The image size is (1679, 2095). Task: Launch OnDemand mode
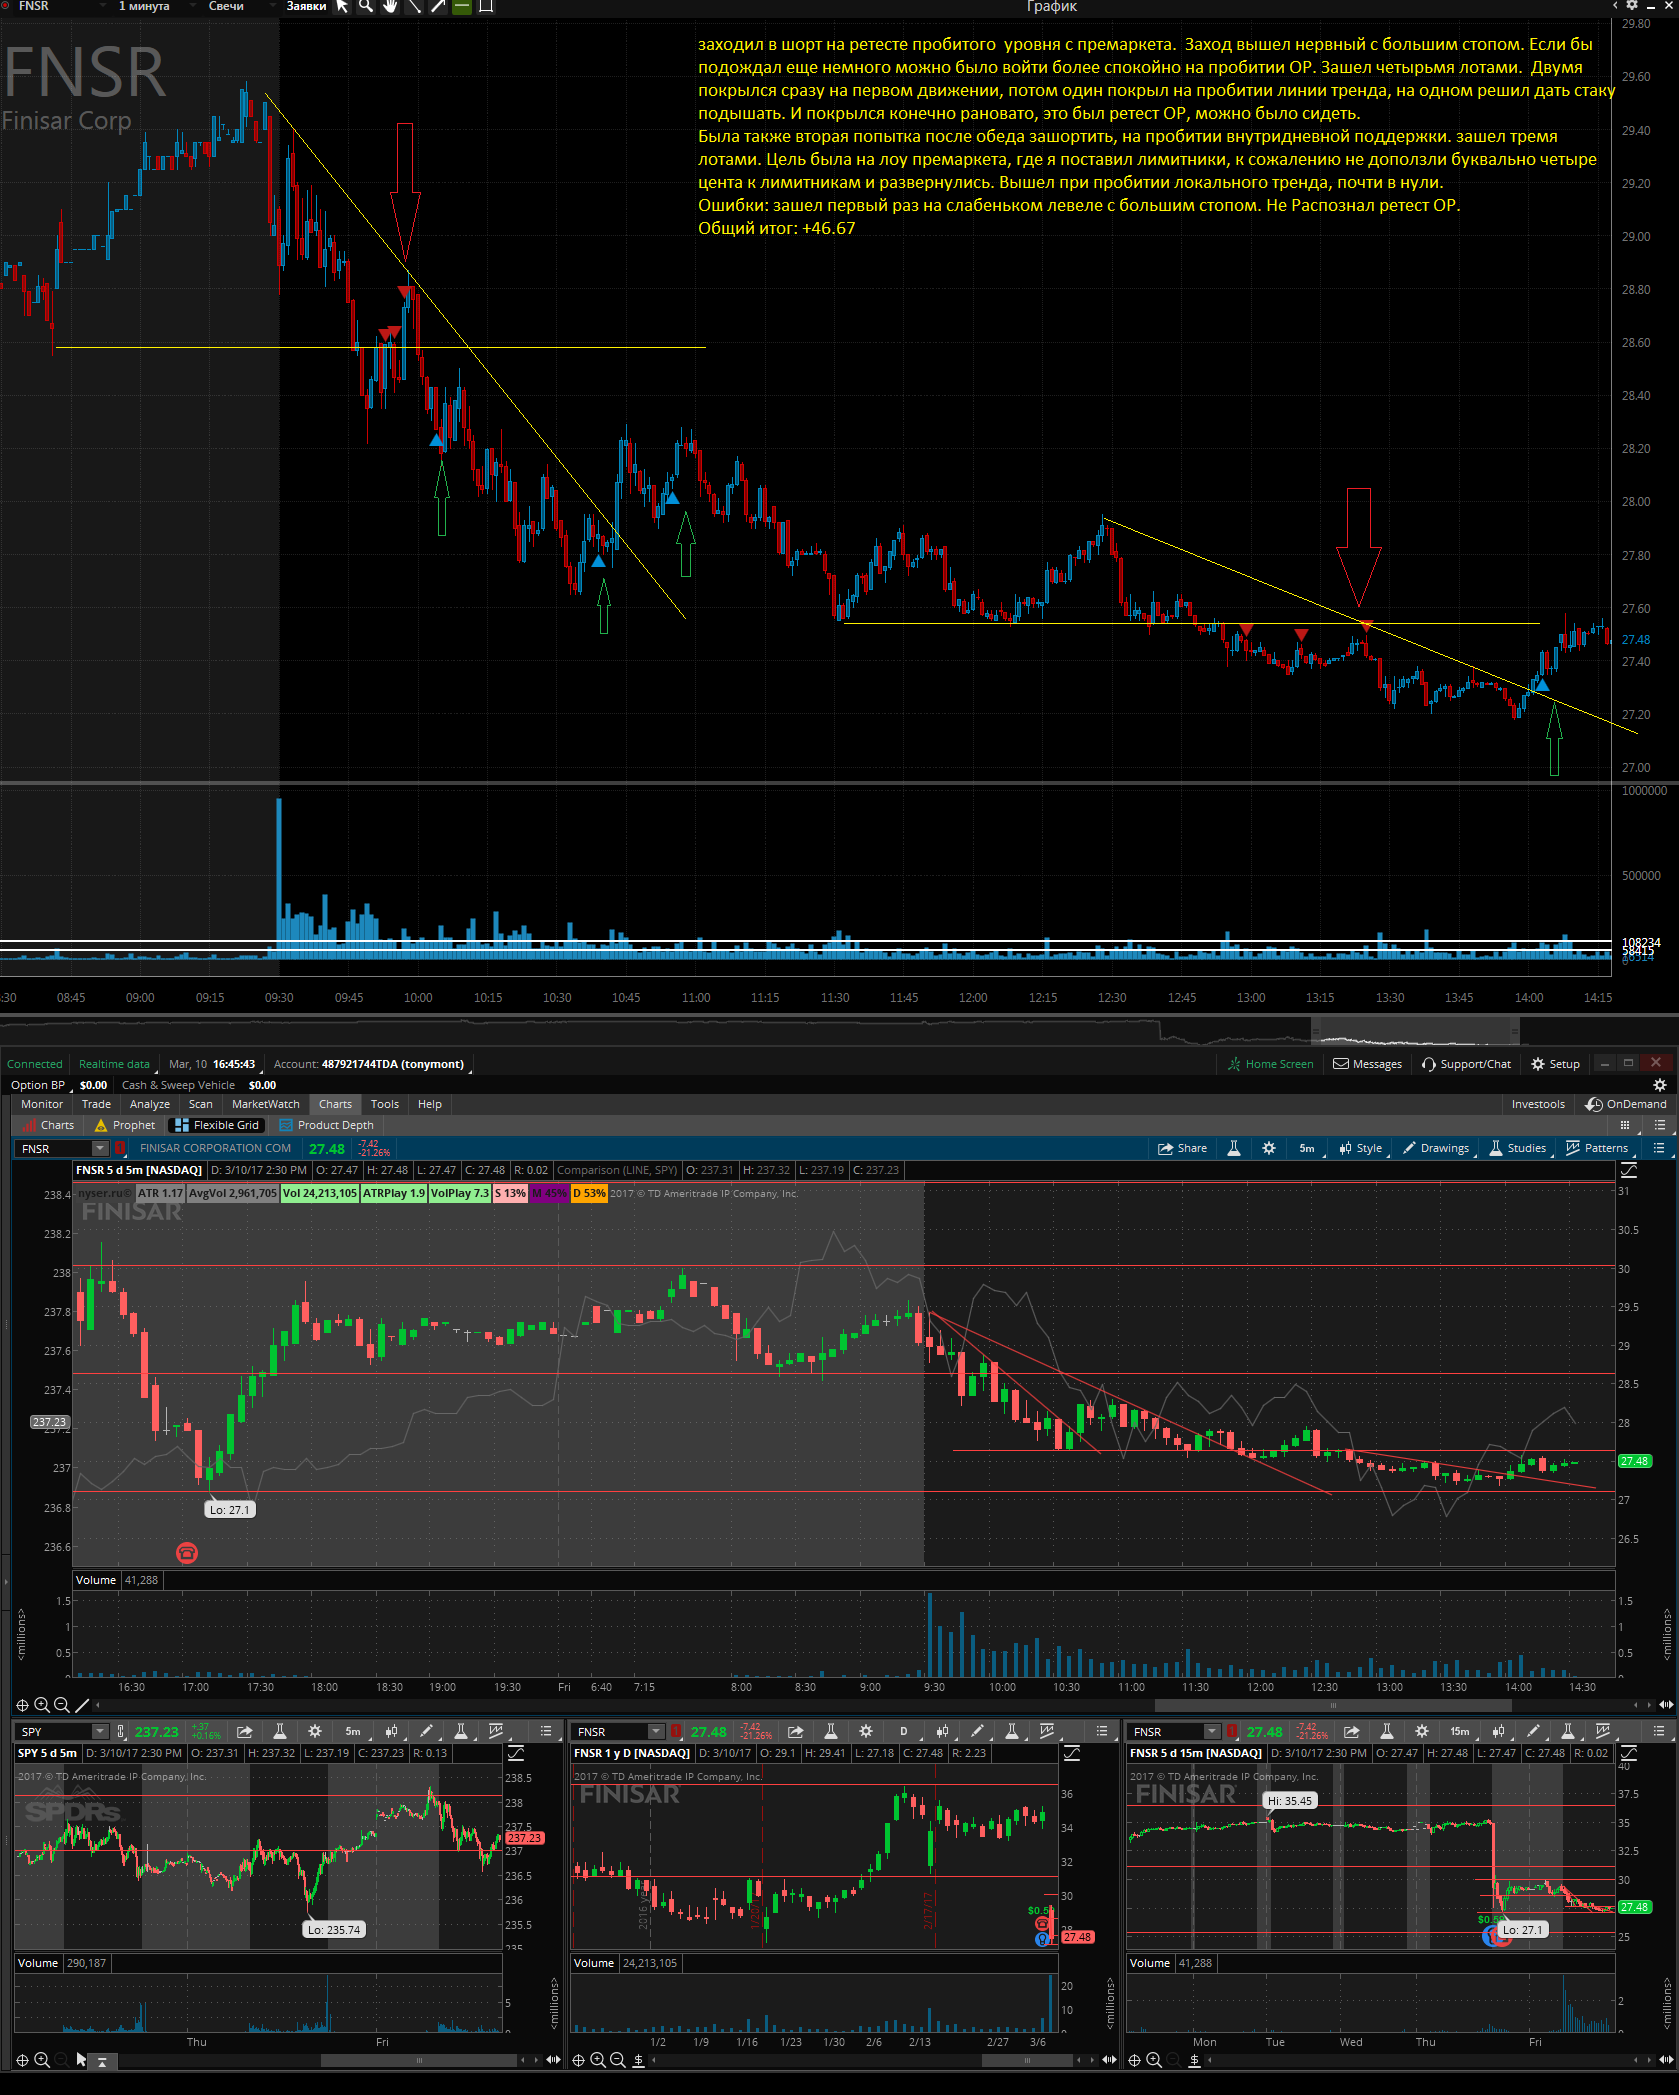[1626, 1104]
